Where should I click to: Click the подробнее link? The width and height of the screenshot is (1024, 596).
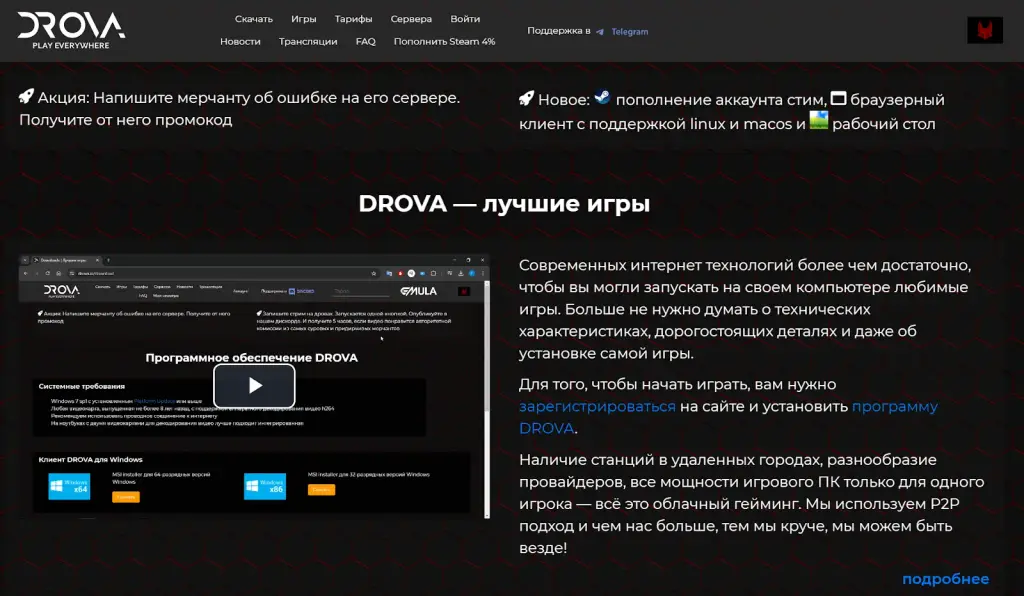coord(945,579)
